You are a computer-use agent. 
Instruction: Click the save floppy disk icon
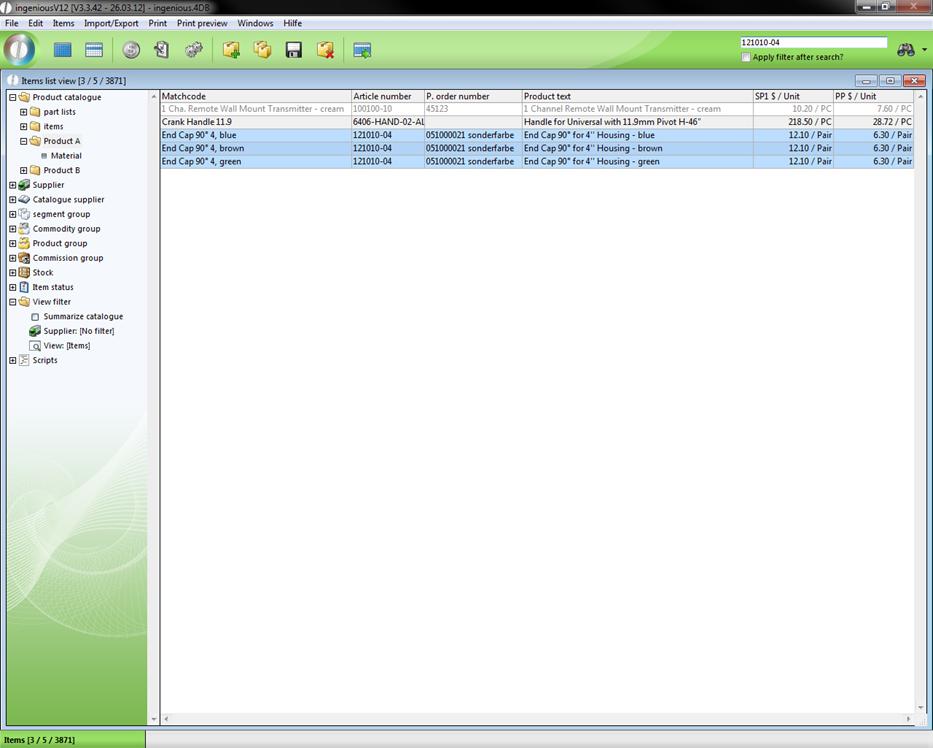294,50
